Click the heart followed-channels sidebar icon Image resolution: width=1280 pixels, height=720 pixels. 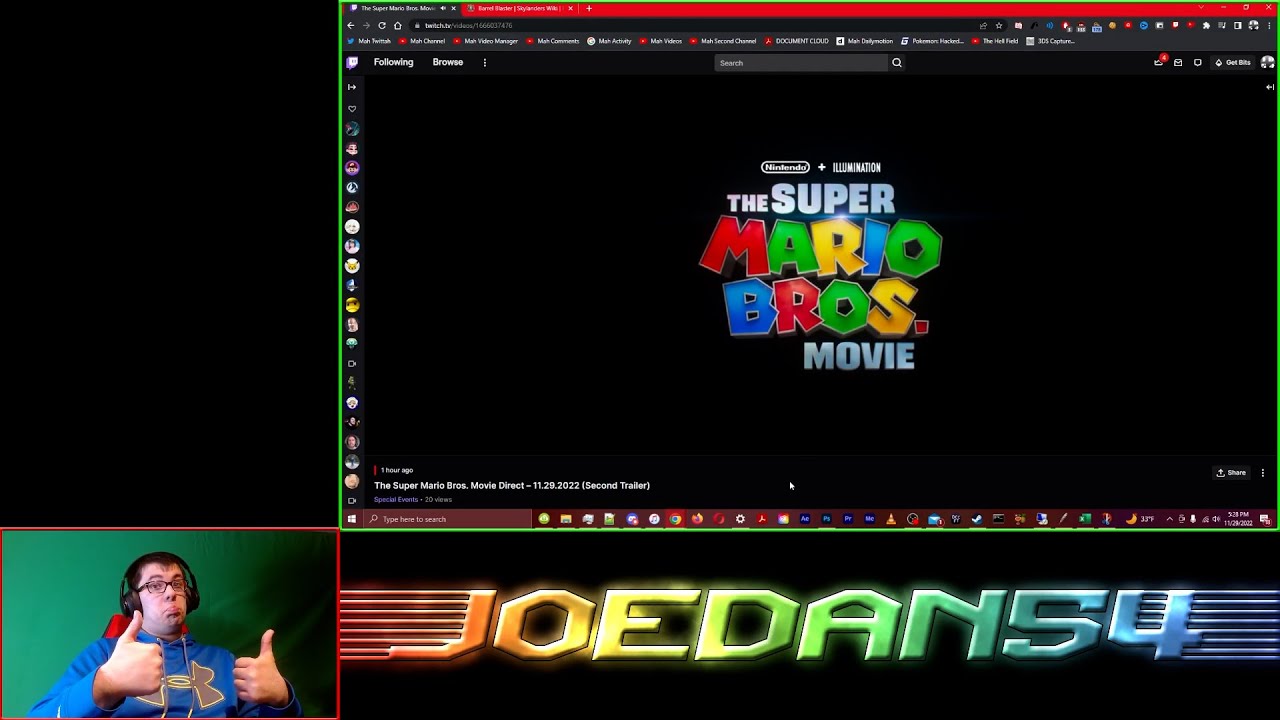tap(352, 108)
